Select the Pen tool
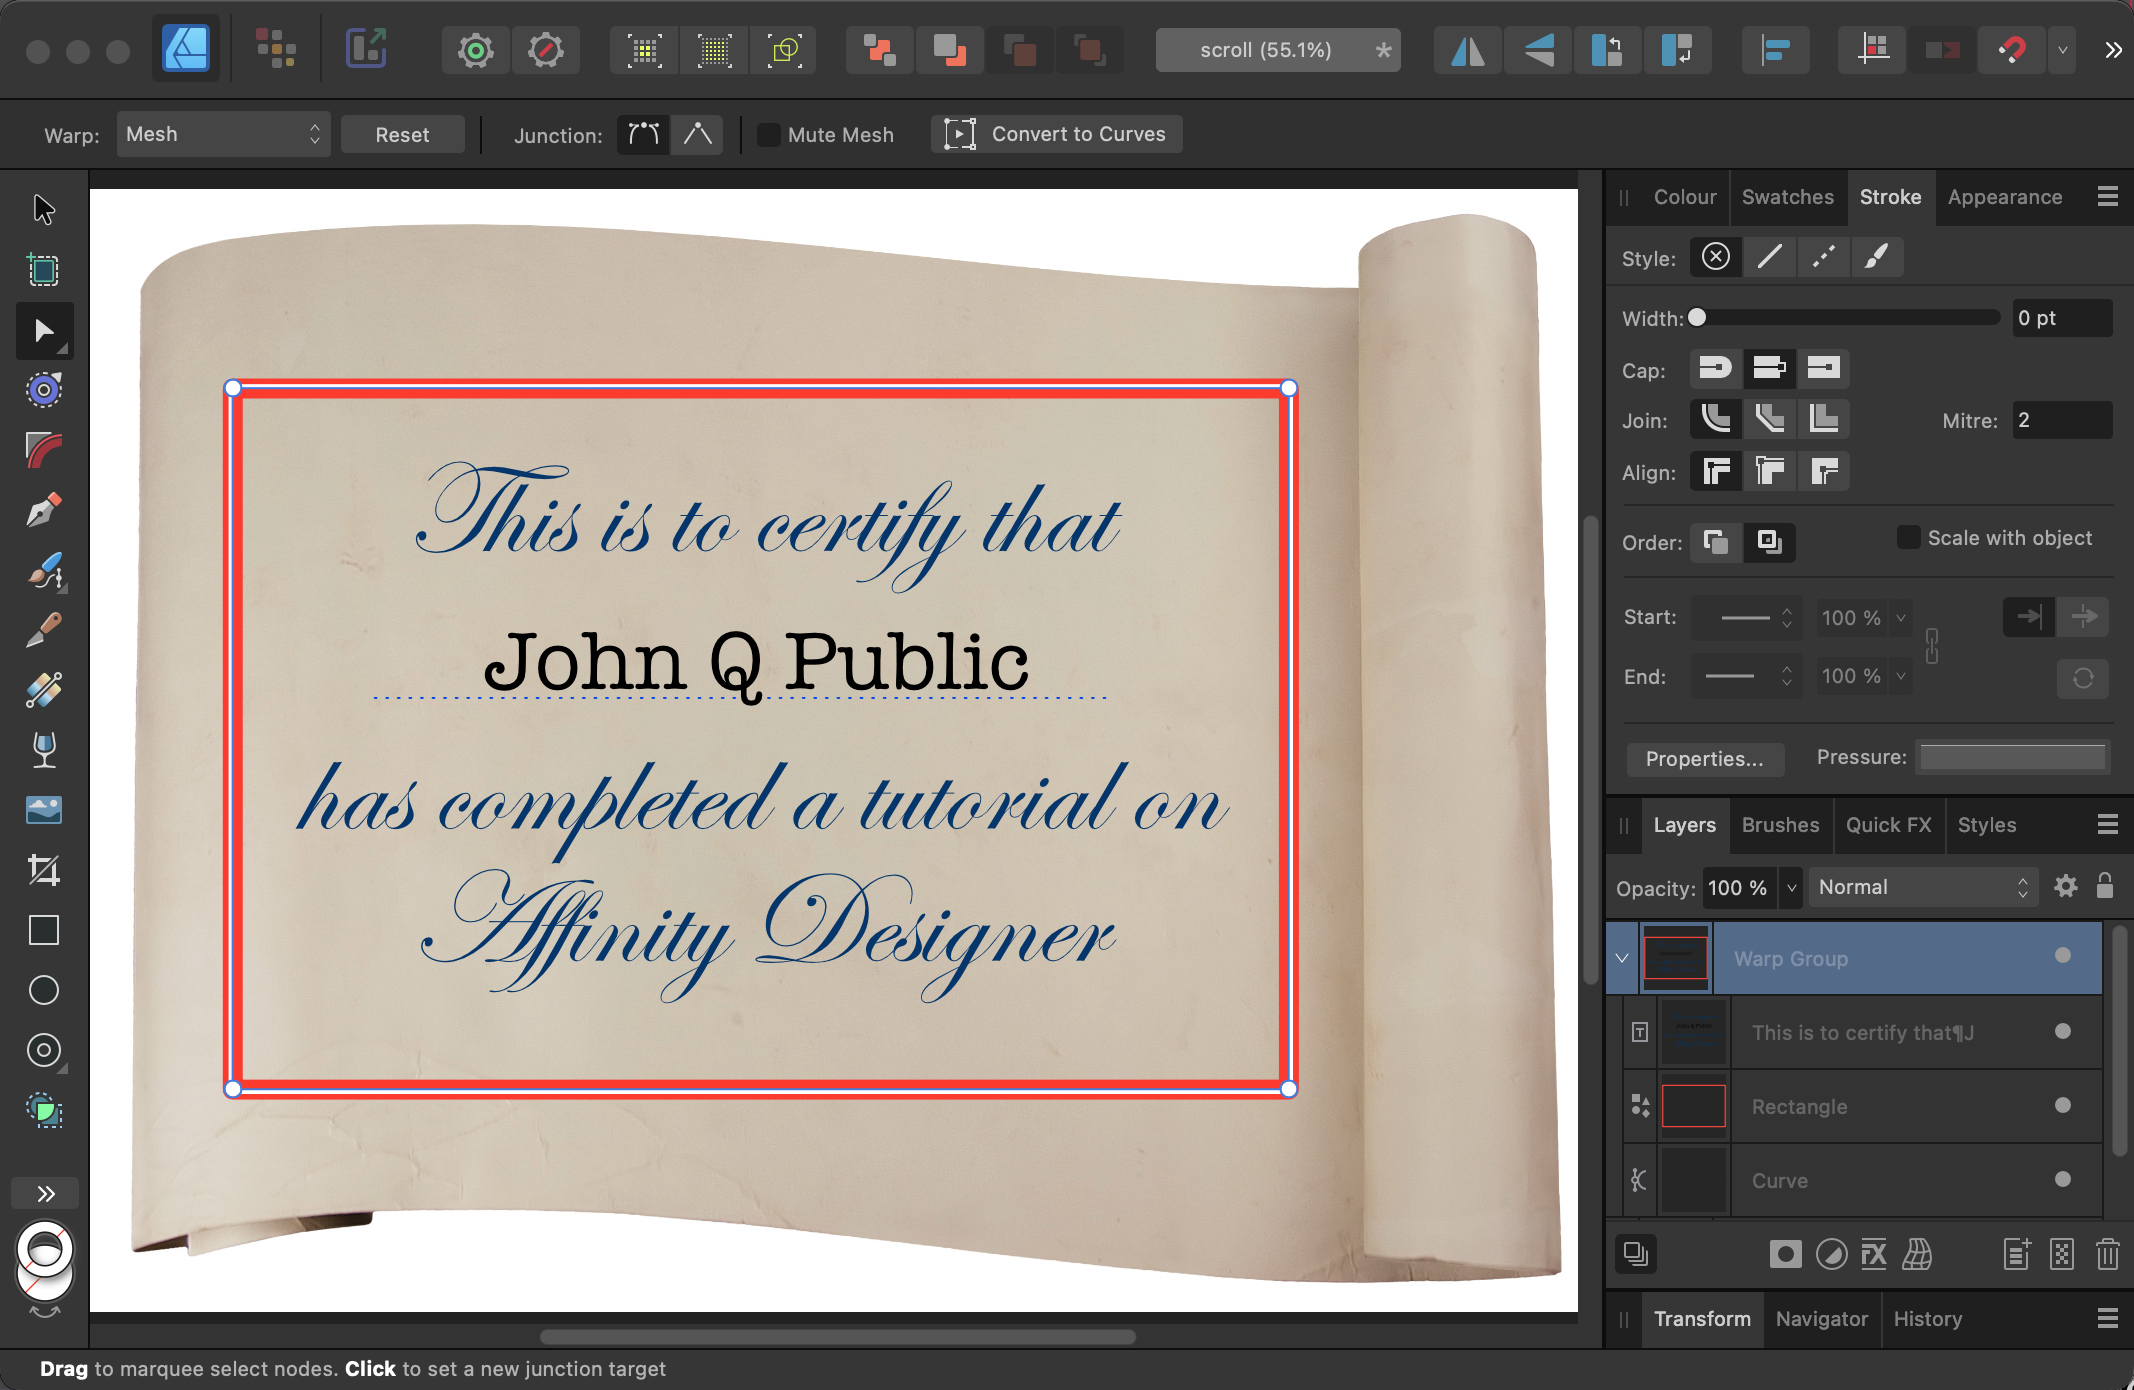2134x1390 pixels. (x=44, y=511)
